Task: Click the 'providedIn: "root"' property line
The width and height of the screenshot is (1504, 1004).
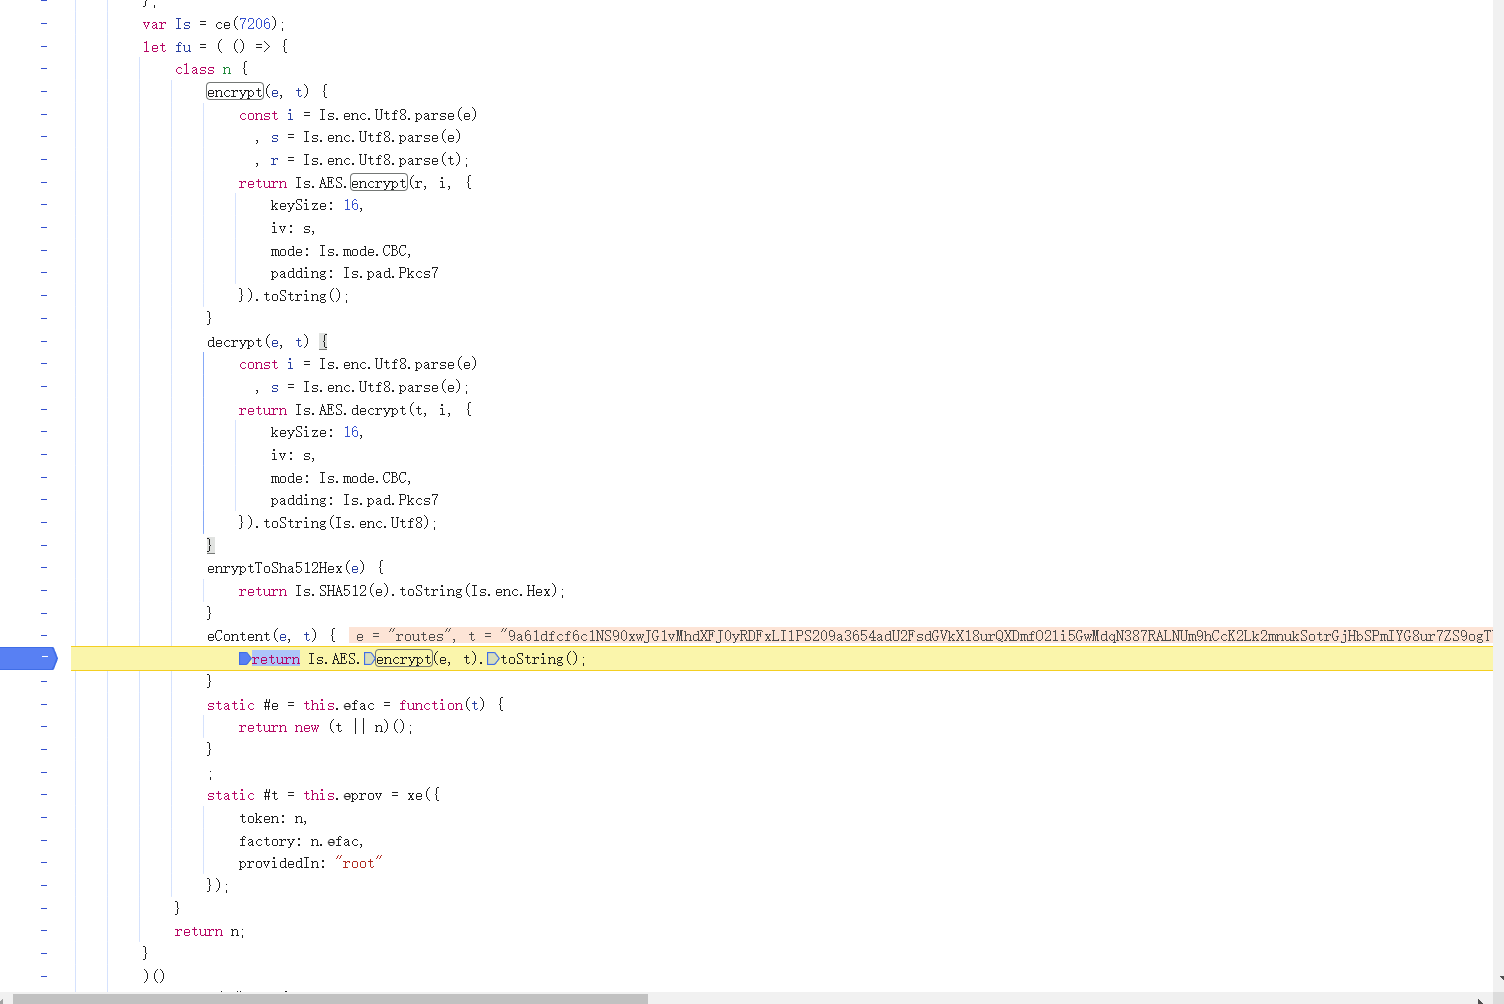Action: tap(310, 863)
